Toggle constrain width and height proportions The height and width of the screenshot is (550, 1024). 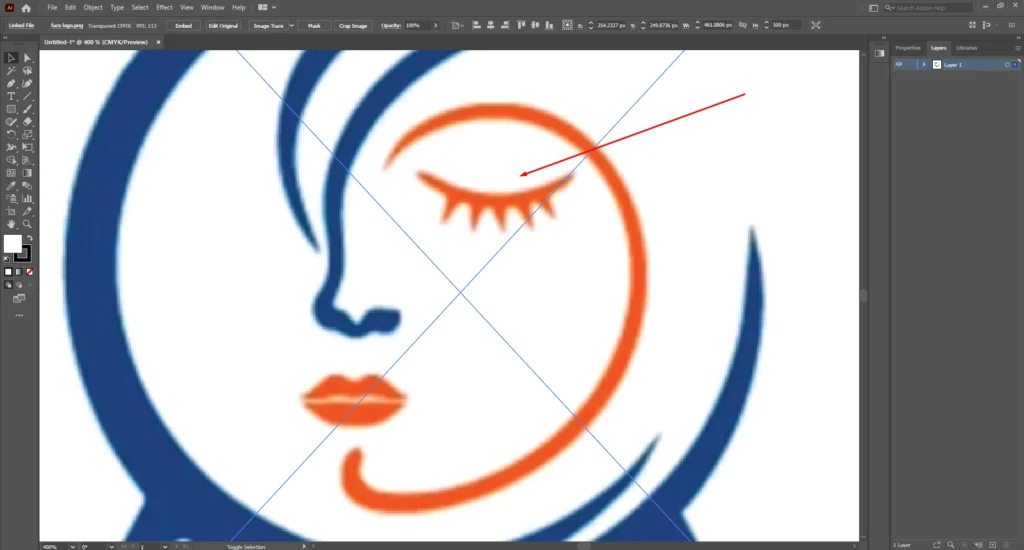point(743,25)
